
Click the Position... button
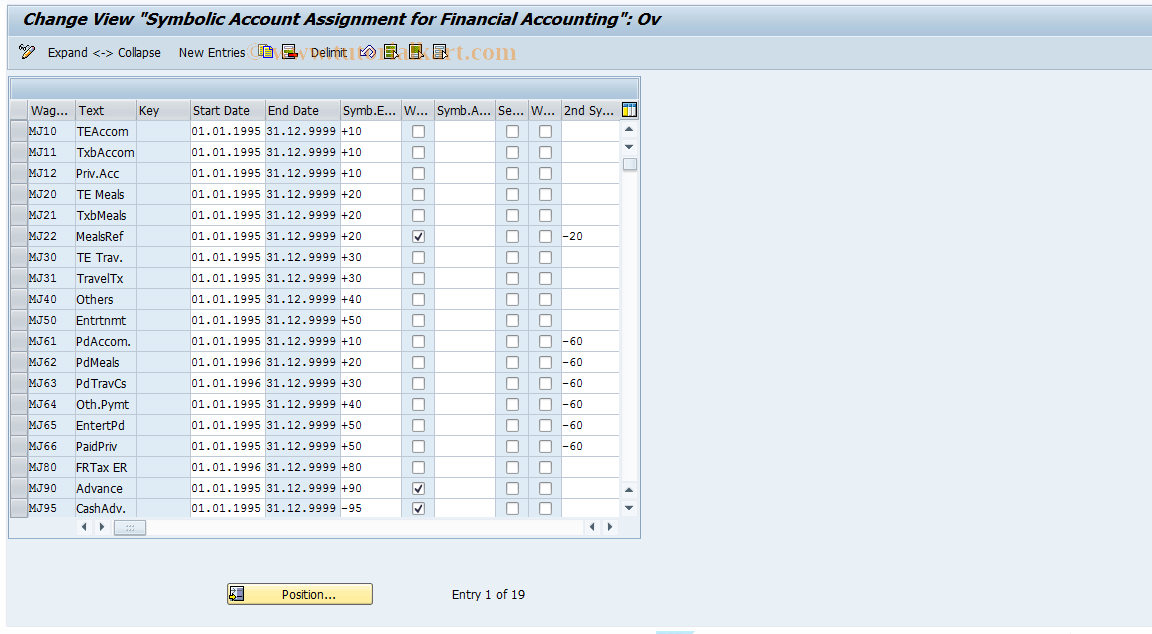300,594
